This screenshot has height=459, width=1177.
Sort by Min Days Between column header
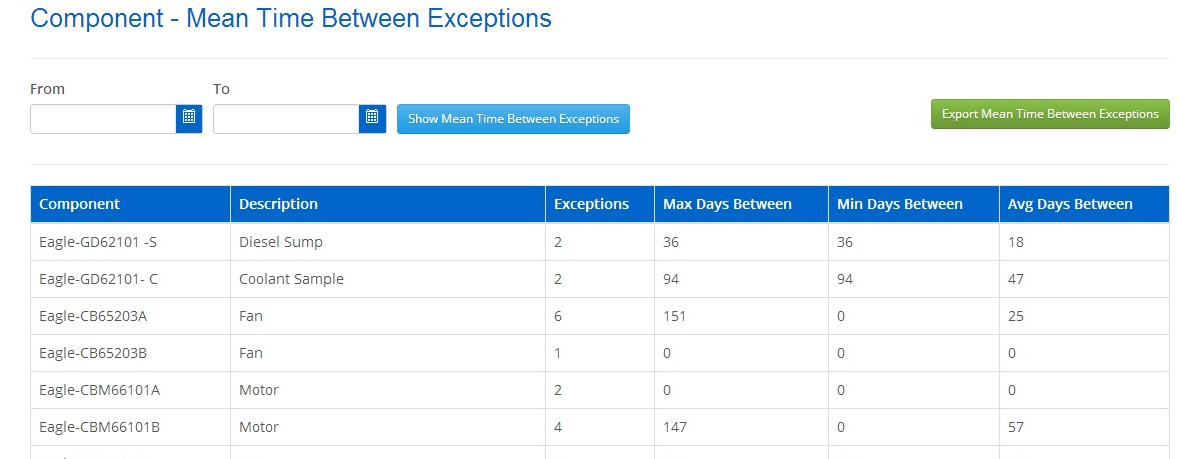(898, 204)
